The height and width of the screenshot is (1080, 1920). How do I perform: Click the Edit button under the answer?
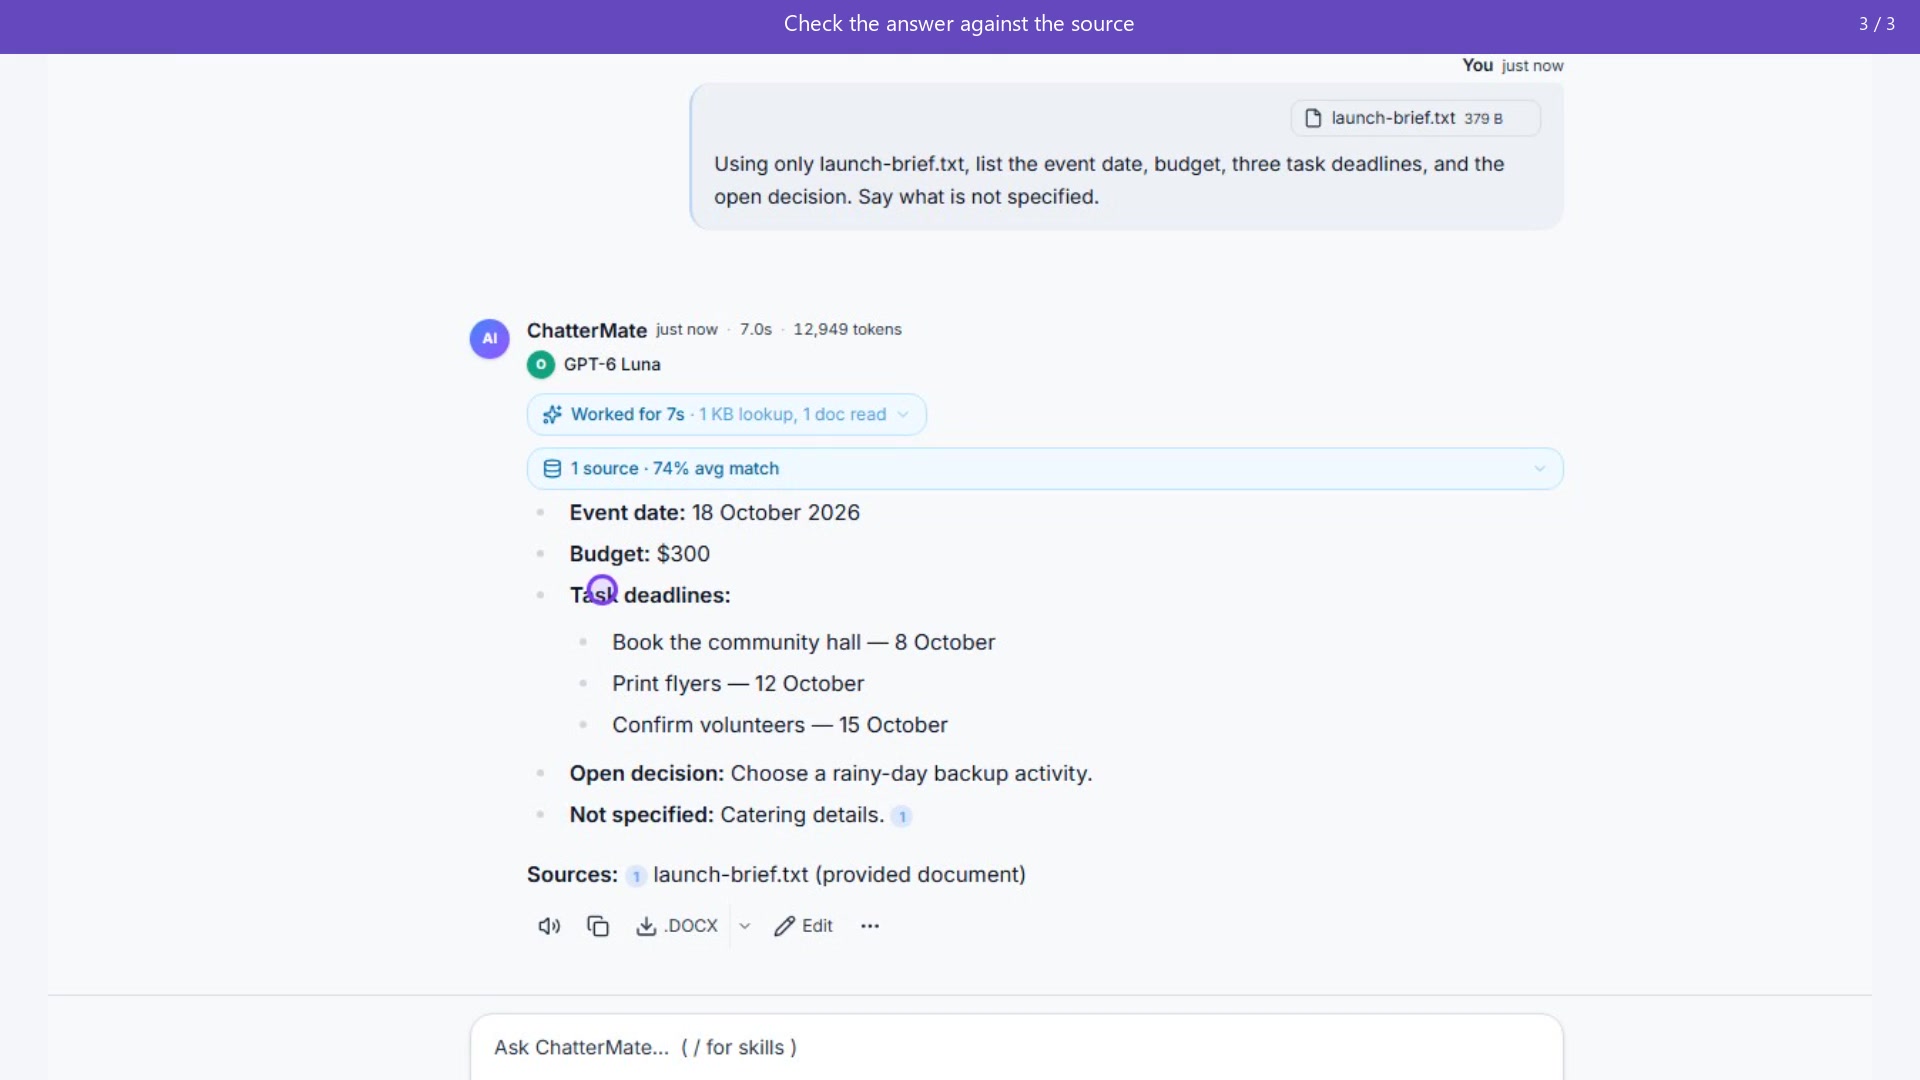[x=803, y=926]
